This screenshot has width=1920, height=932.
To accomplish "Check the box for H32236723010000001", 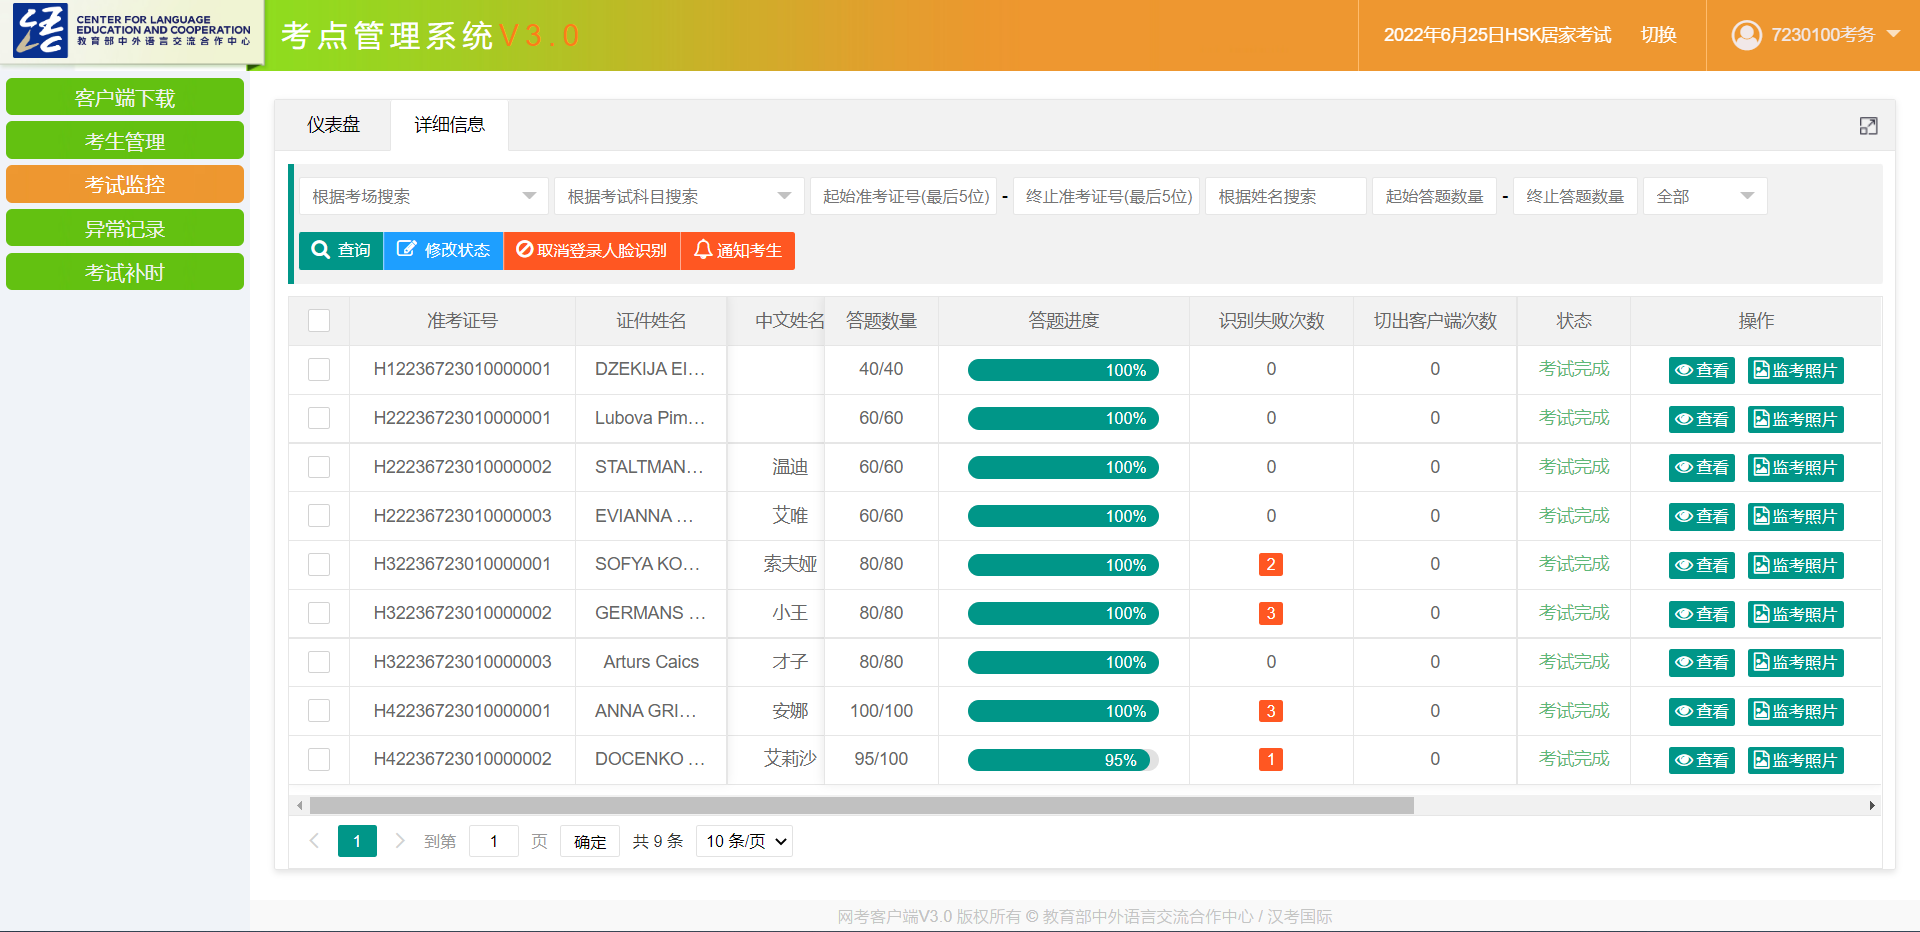I will click(319, 565).
